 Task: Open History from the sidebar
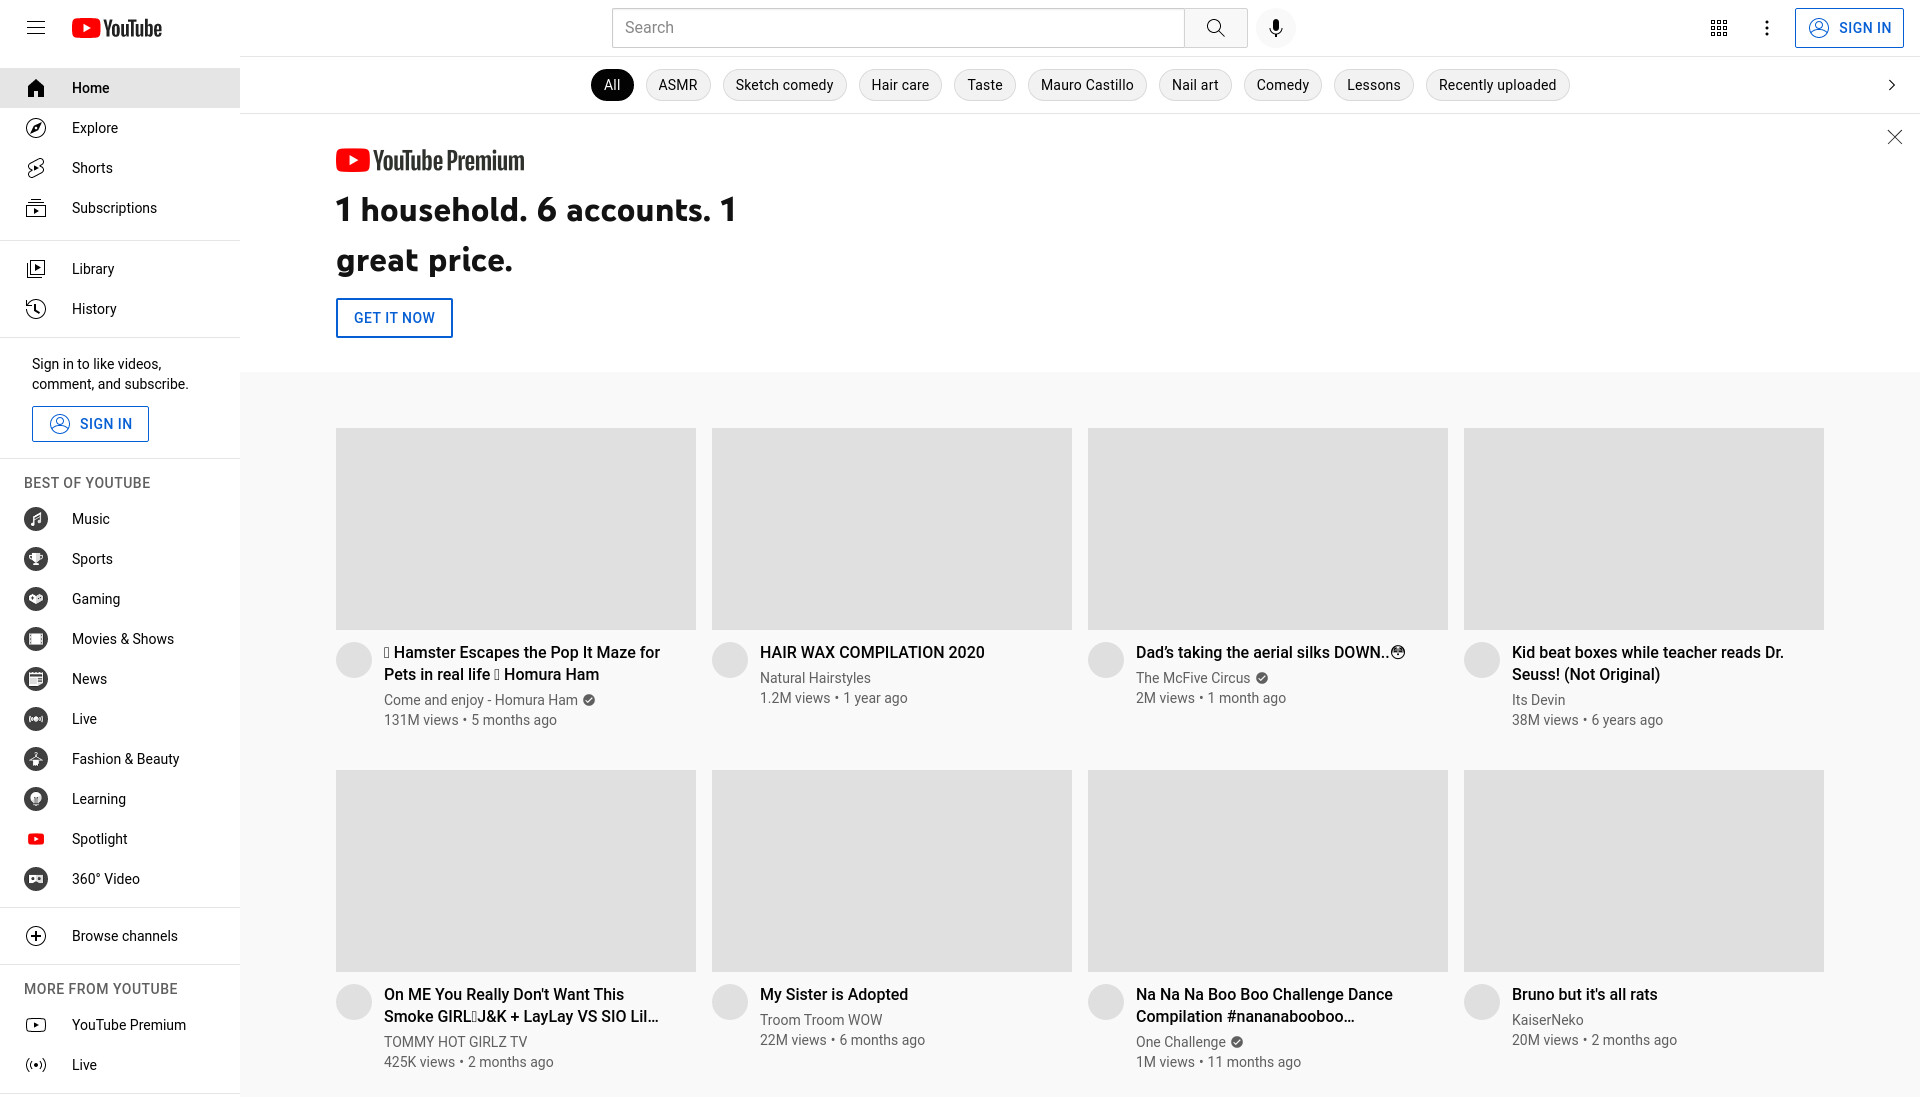(120, 309)
